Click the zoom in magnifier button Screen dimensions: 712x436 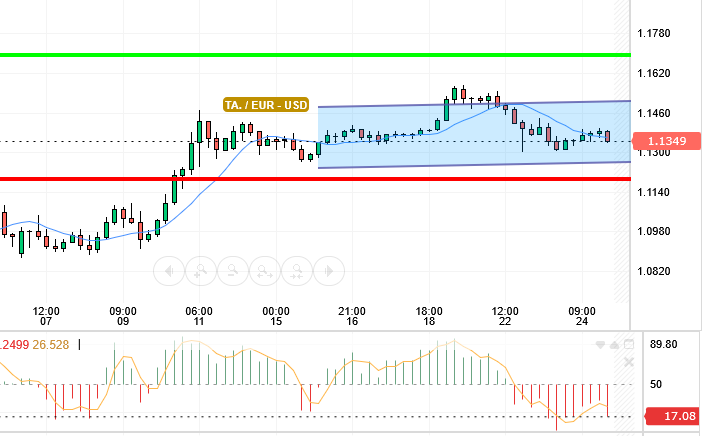pos(201,271)
